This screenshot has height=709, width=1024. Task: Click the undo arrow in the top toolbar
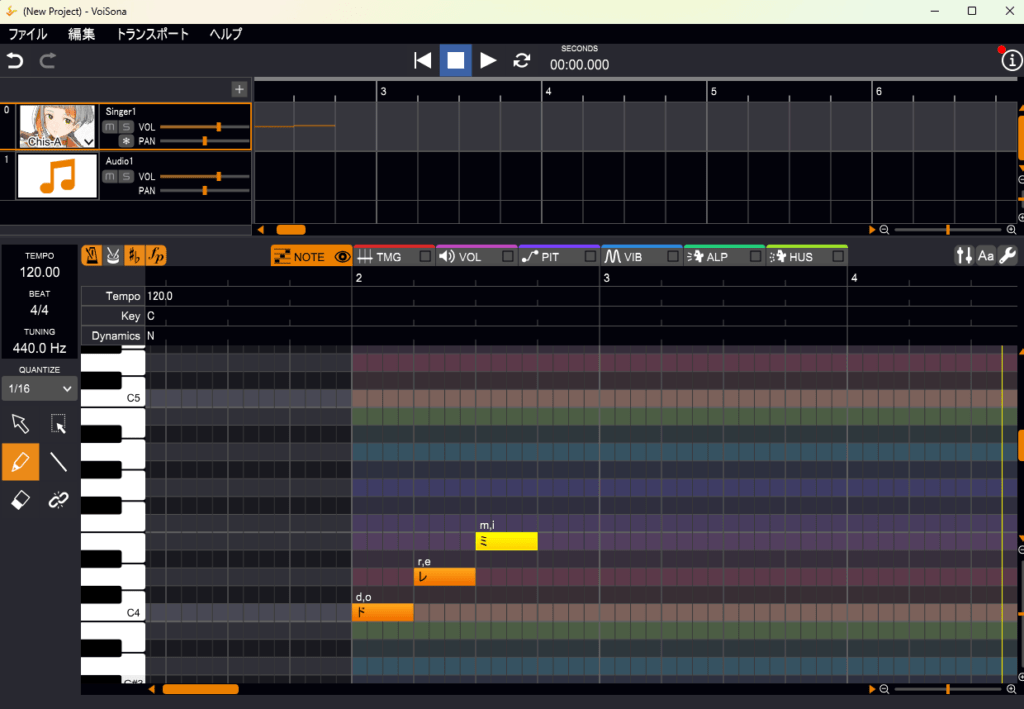coord(15,61)
